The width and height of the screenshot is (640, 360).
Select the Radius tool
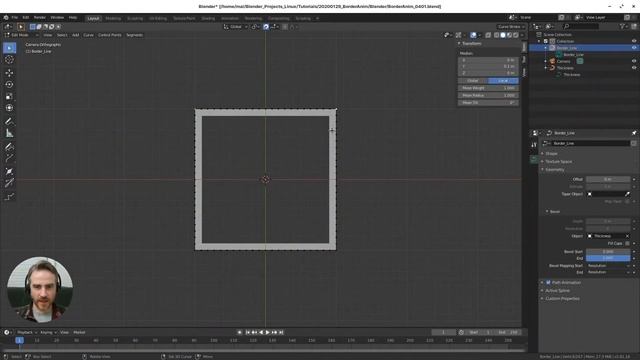click(9, 172)
